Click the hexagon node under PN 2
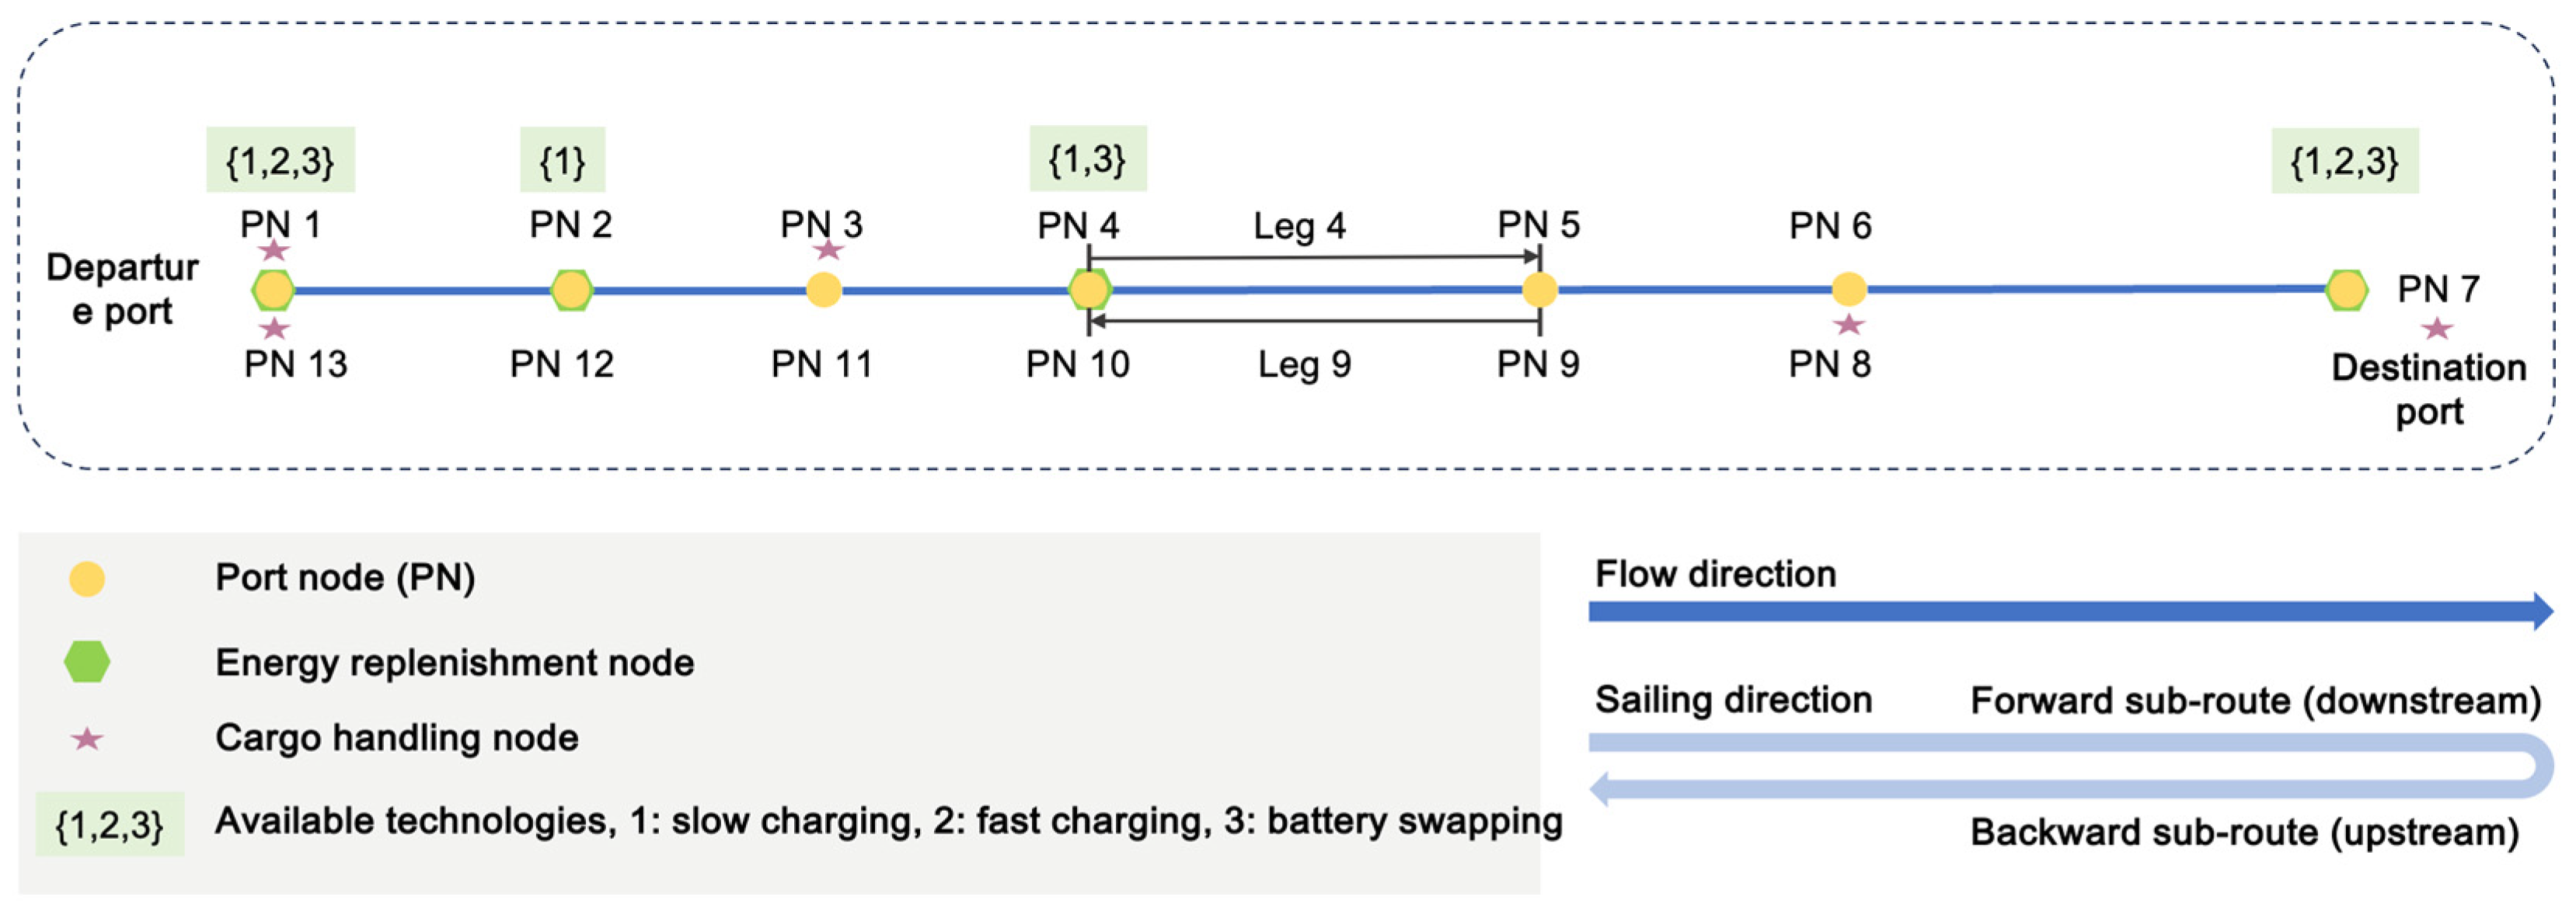This screenshot has height=915, width=2576. 571,290
